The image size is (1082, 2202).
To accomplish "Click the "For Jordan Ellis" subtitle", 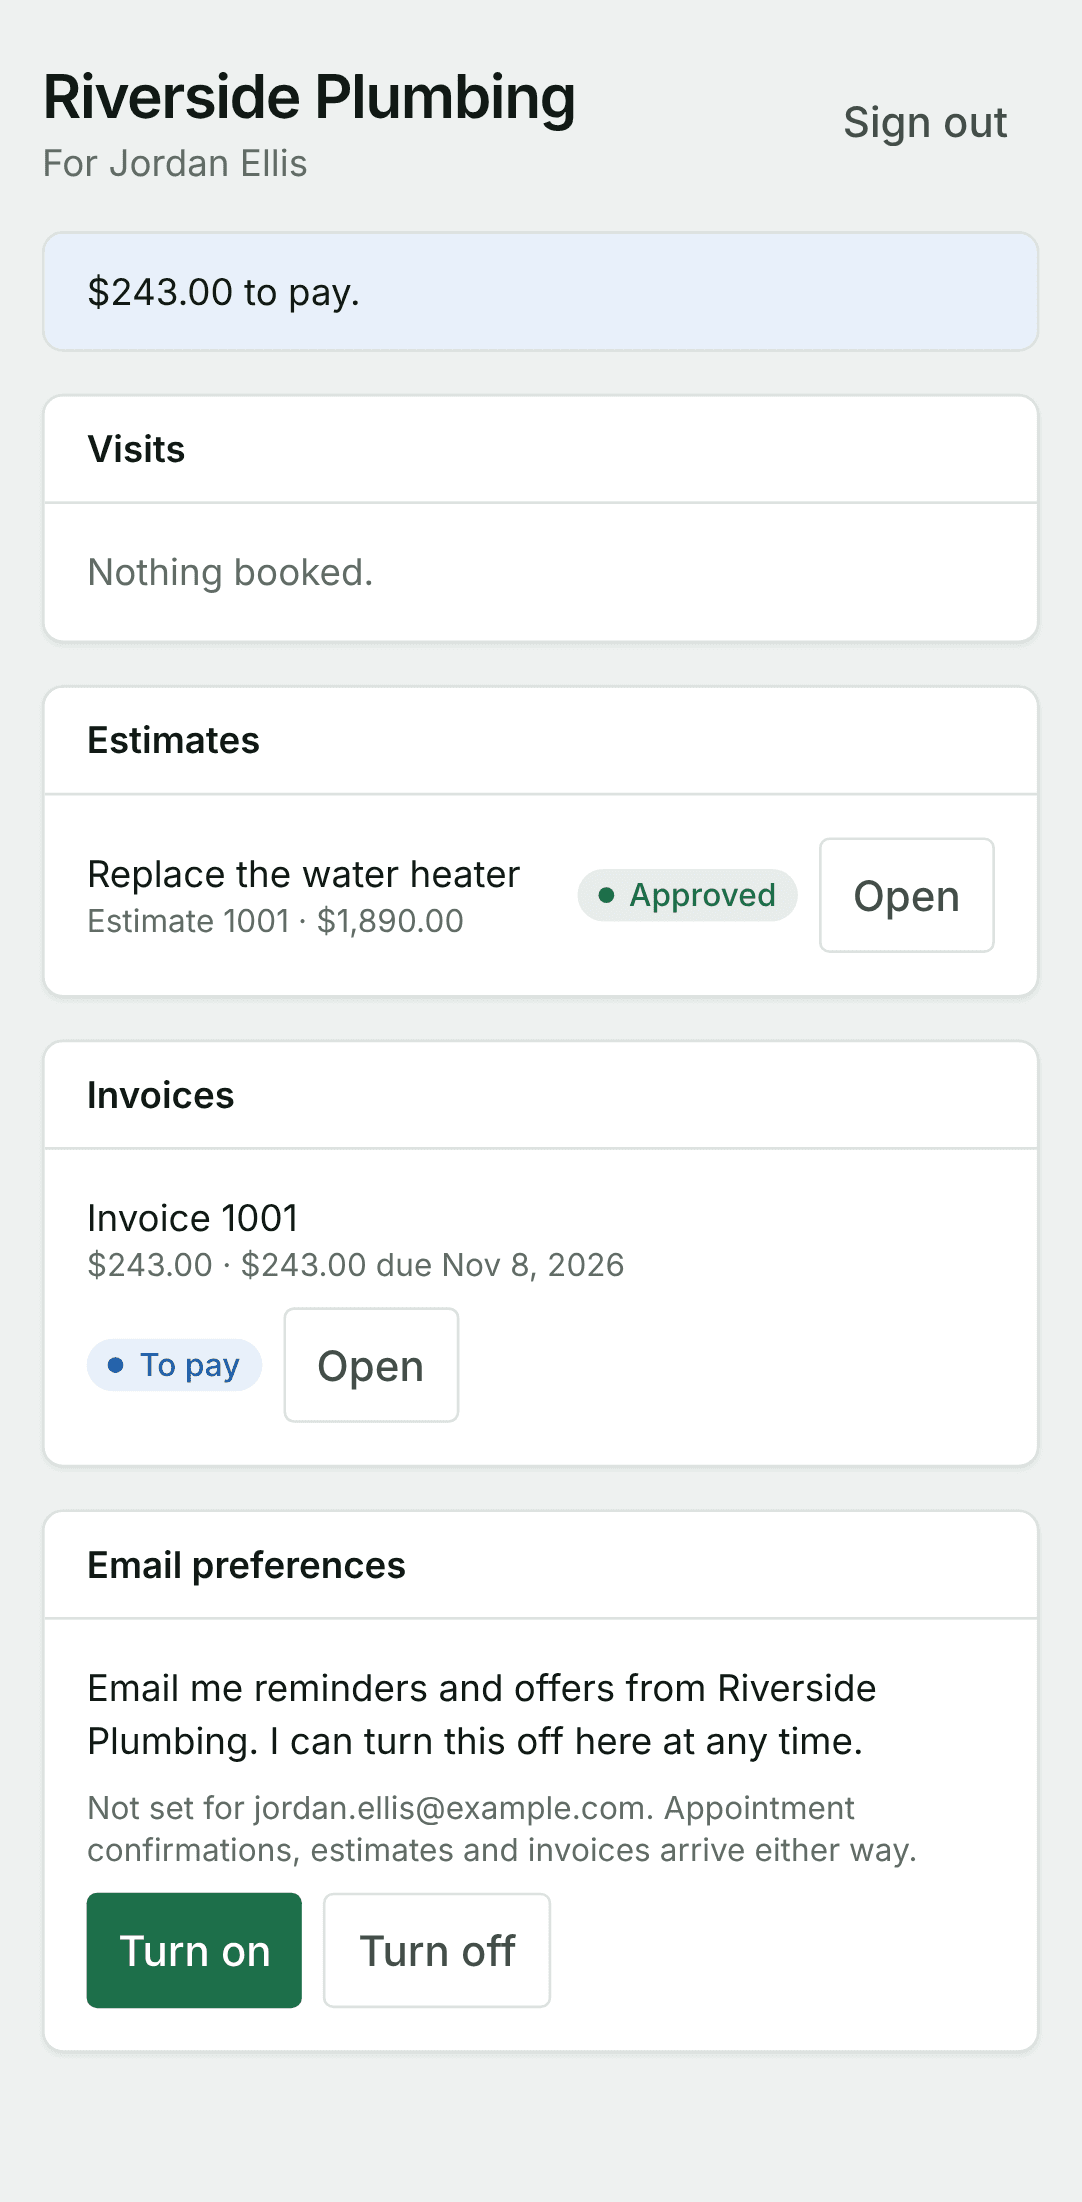I will click(175, 164).
